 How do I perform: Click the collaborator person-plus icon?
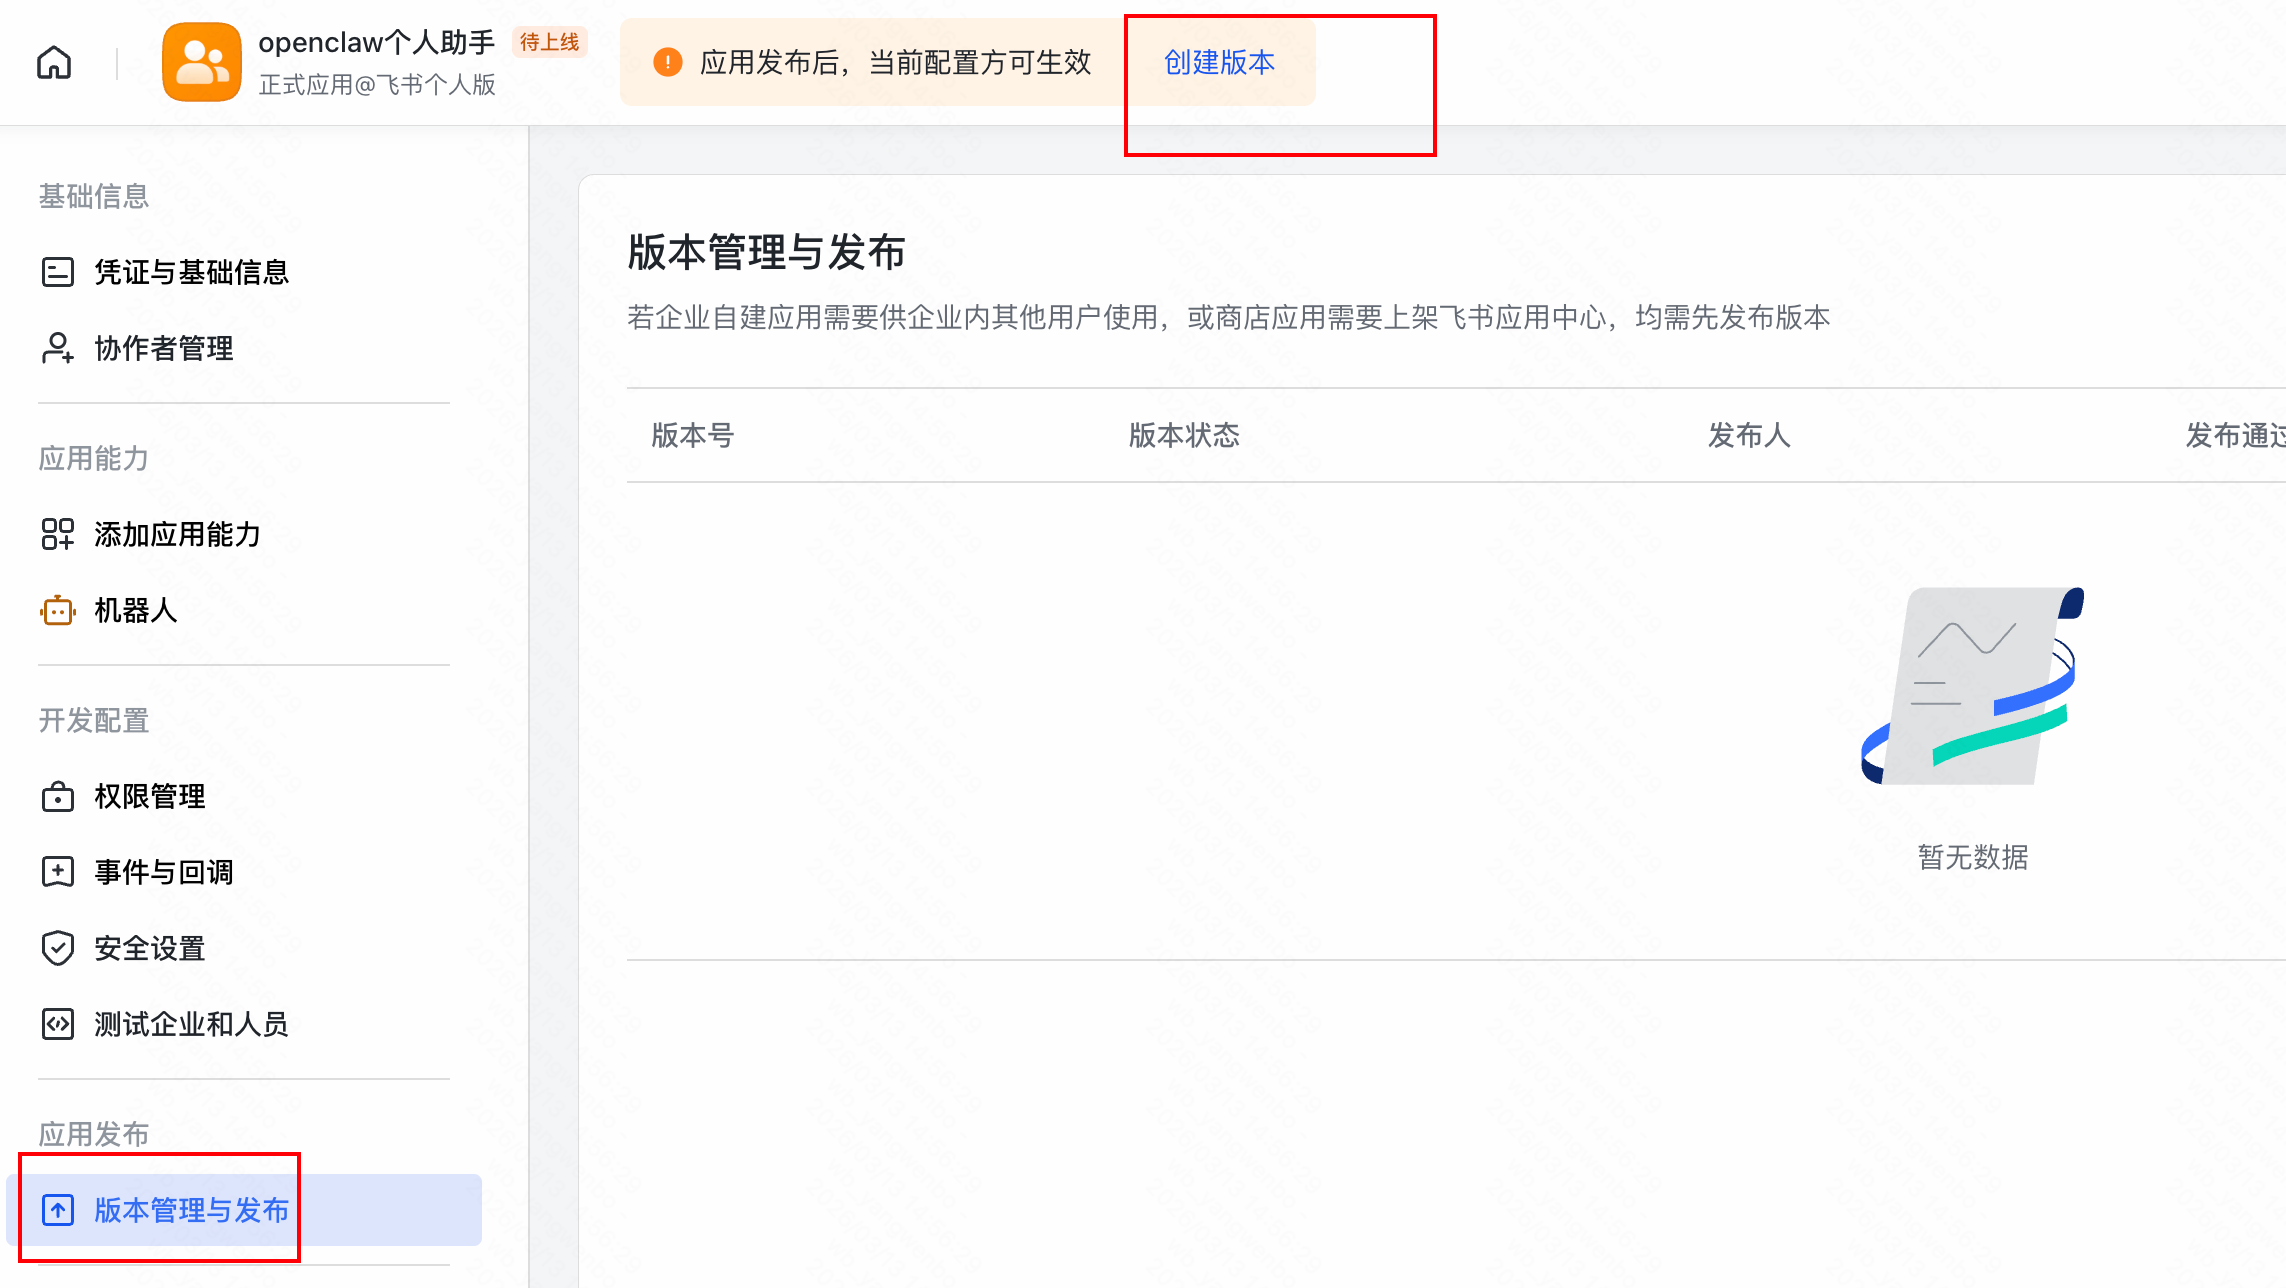coord(57,348)
